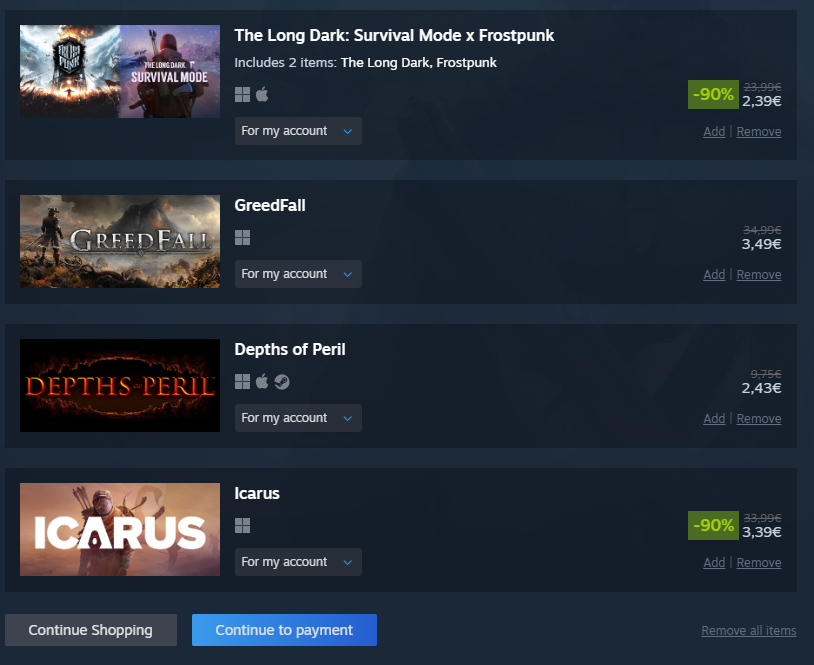Click Add link for Depths of Peril
The height and width of the screenshot is (665, 814).
(x=714, y=418)
